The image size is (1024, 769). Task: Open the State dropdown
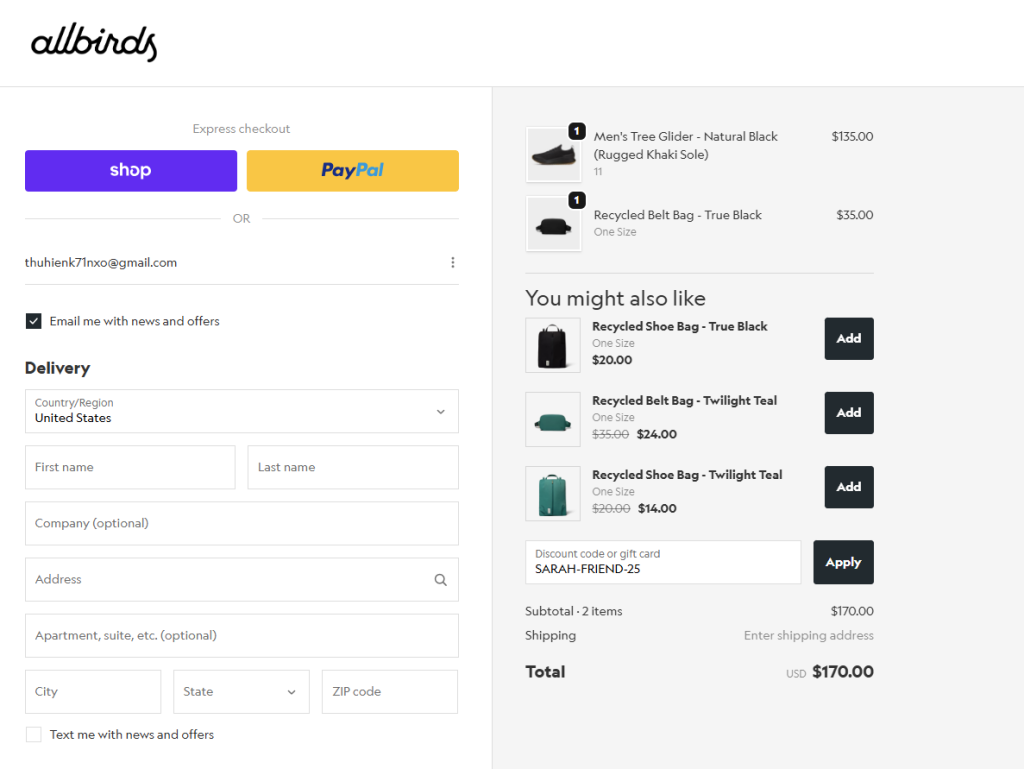pyautogui.click(x=241, y=691)
